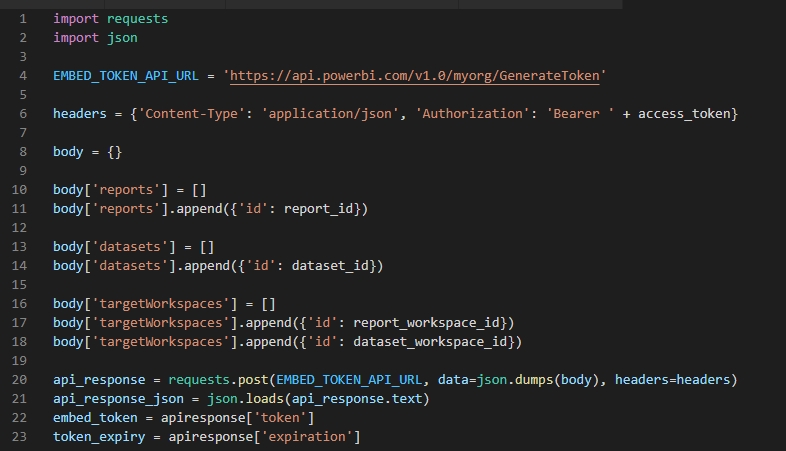Click the 'token' string on line 22

pyautogui.click(x=280, y=418)
